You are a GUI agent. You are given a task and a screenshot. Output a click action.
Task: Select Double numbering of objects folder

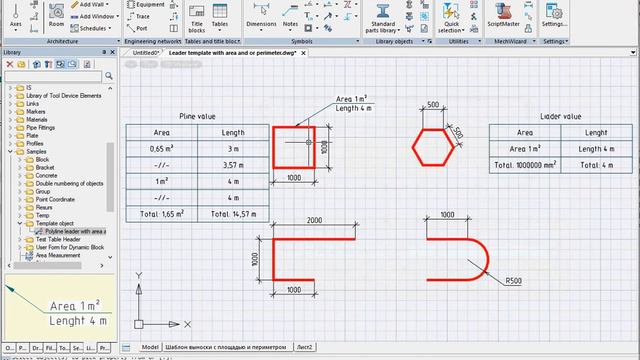tap(69, 184)
